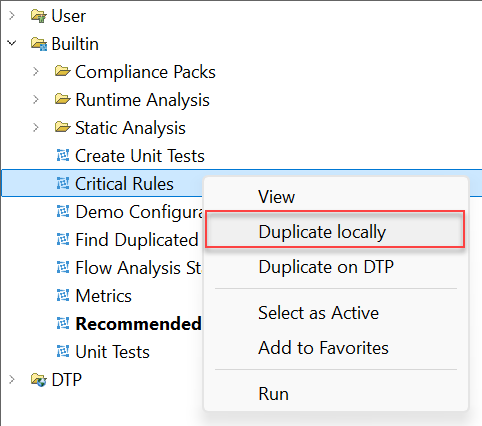Screen dimensions: 482x426
Task: Expand the Static Analysis folder
Action: coord(36,127)
